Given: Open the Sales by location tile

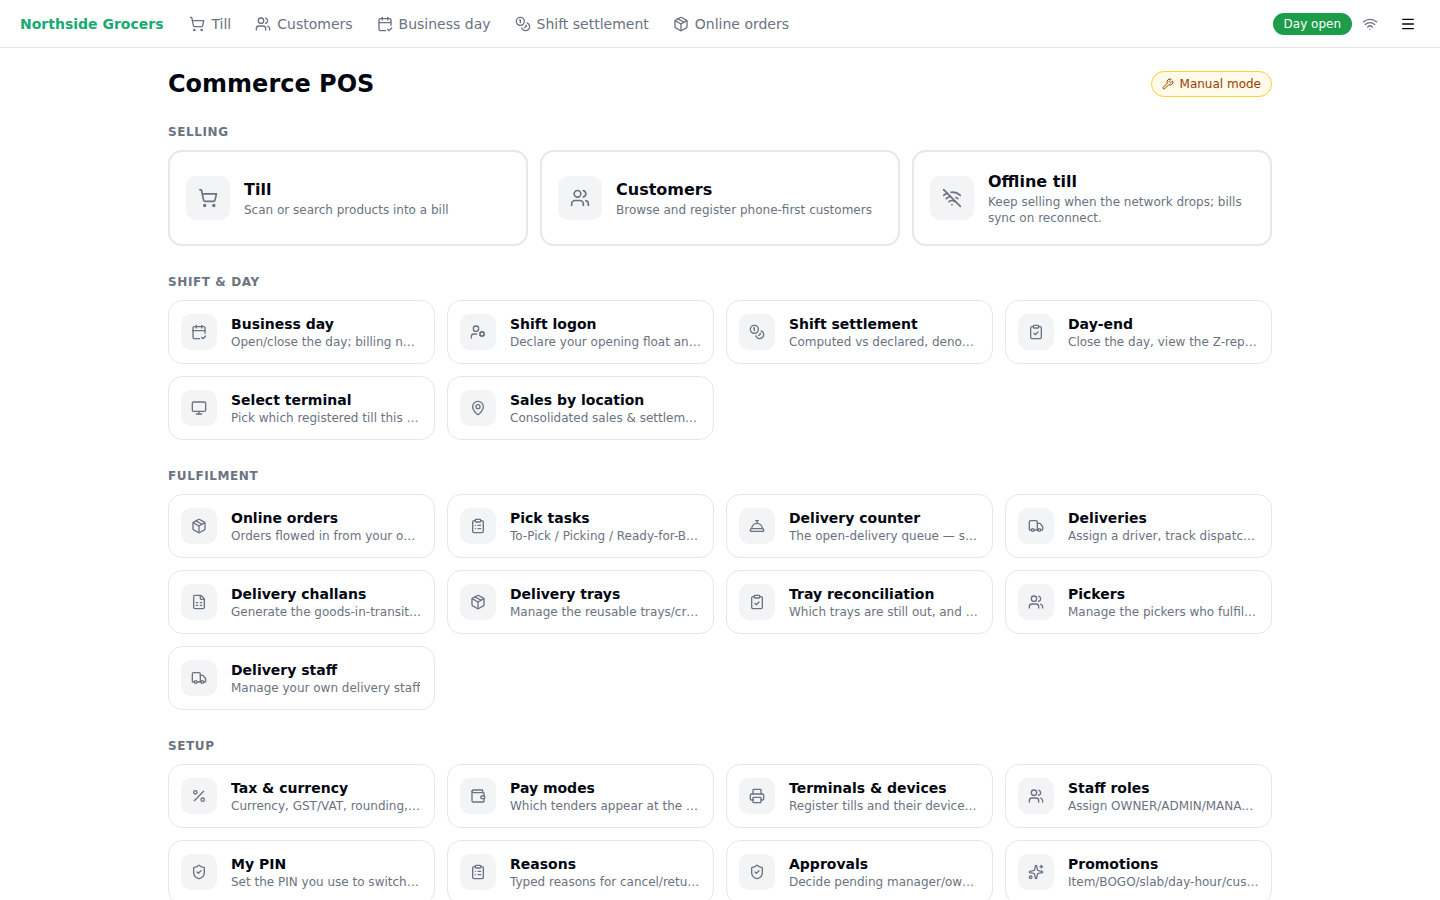Looking at the screenshot, I should pyautogui.click(x=580, y=408).
